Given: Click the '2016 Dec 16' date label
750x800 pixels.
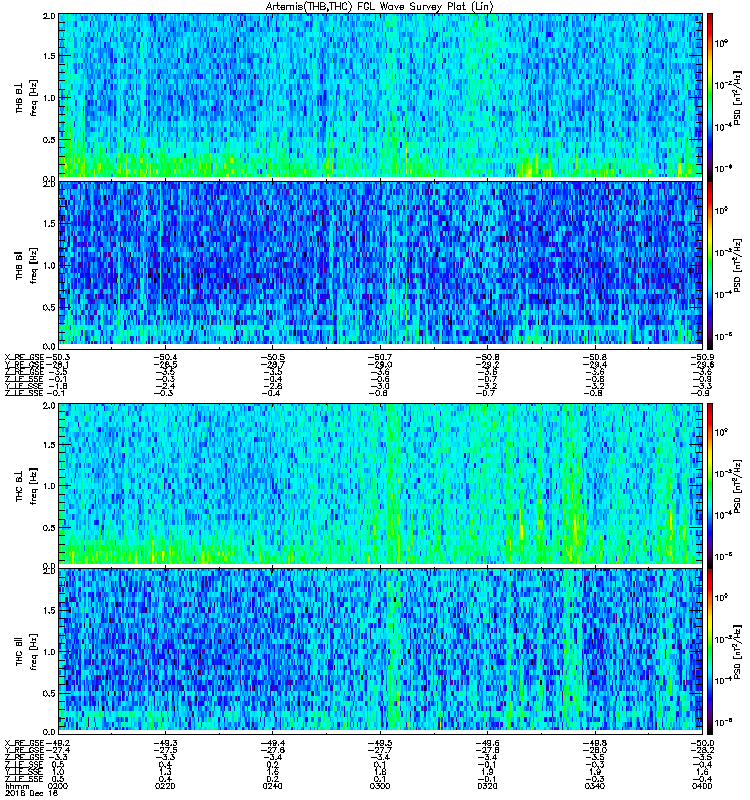Looking at the screenshot, I should tap(31, 793).
